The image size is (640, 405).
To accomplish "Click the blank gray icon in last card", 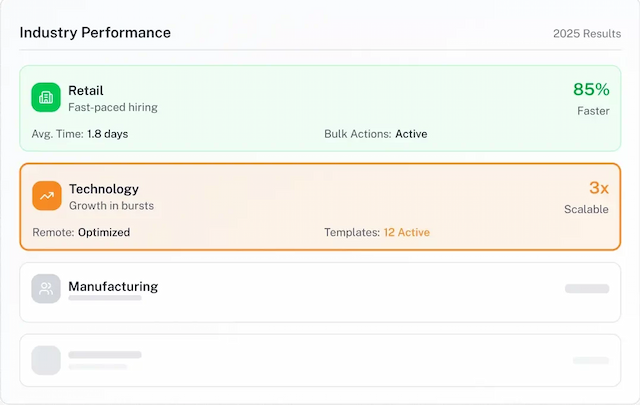I will [x=46, y=360].
